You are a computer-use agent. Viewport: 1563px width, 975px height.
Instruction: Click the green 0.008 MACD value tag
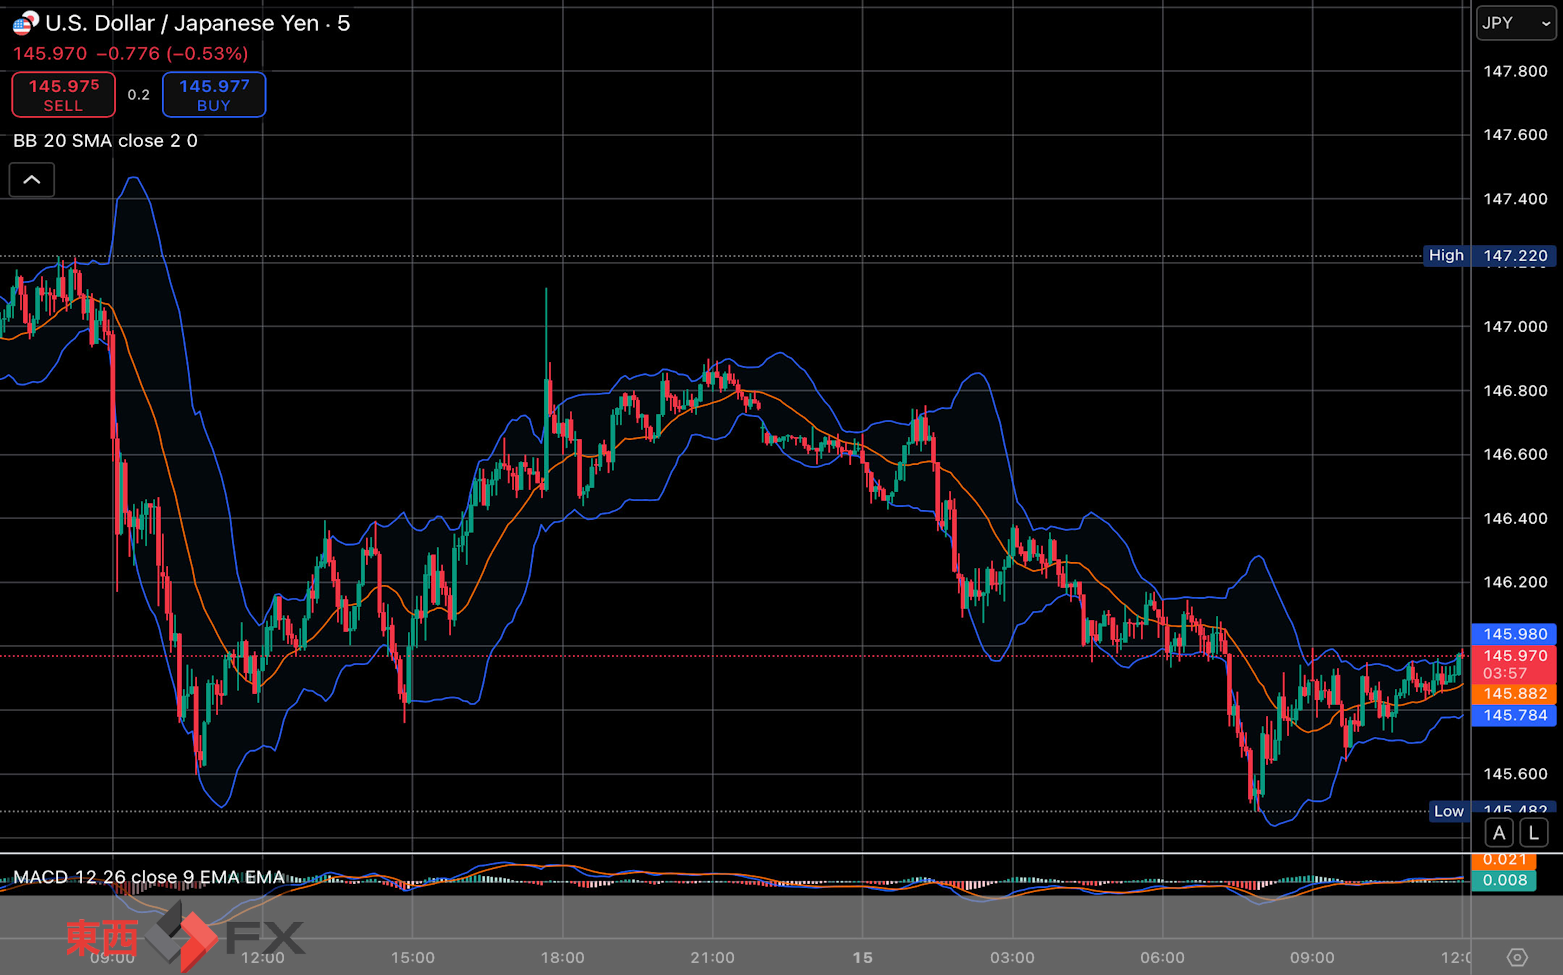pos(1504,880)
